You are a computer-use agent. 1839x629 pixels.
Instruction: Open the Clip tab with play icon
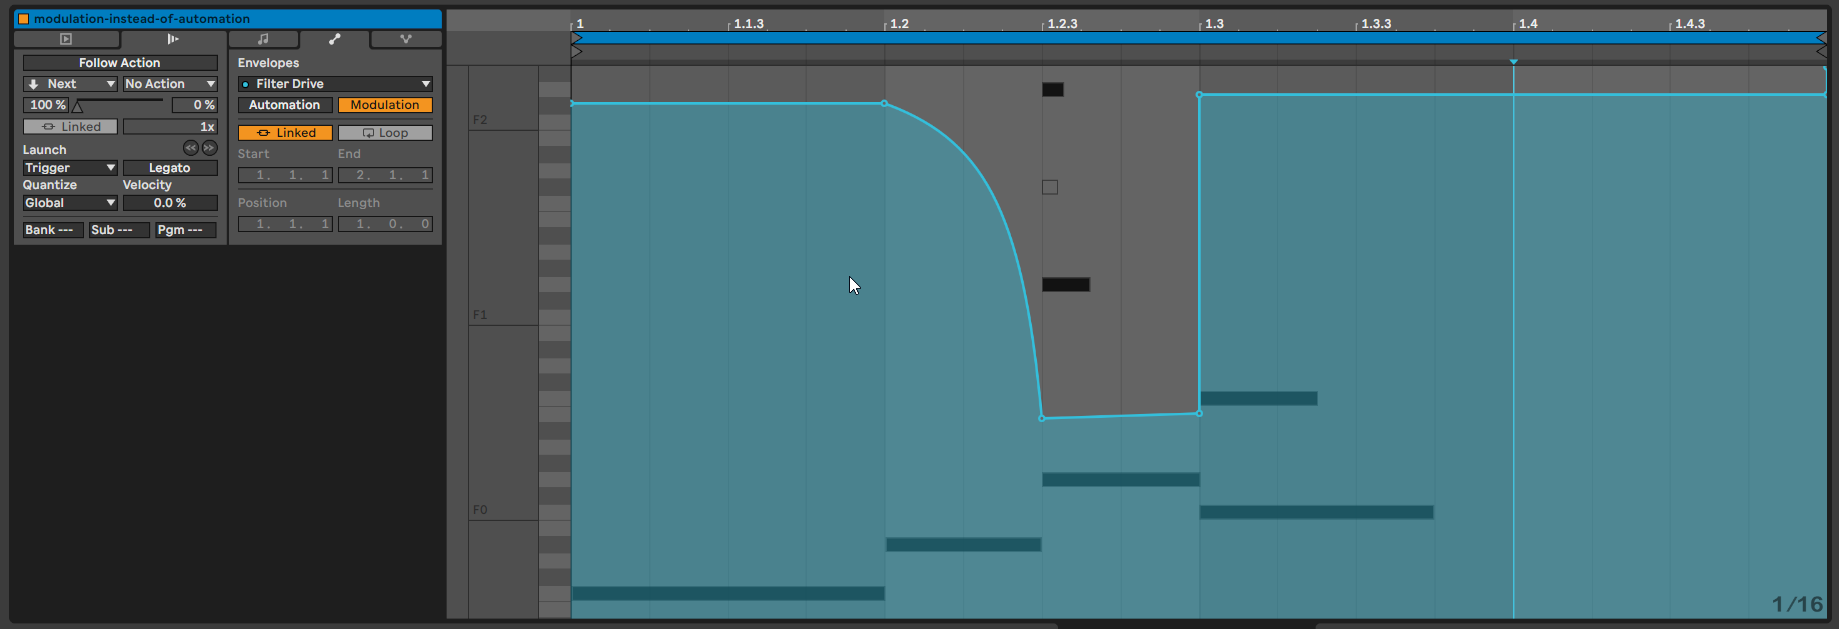point(66,39)
